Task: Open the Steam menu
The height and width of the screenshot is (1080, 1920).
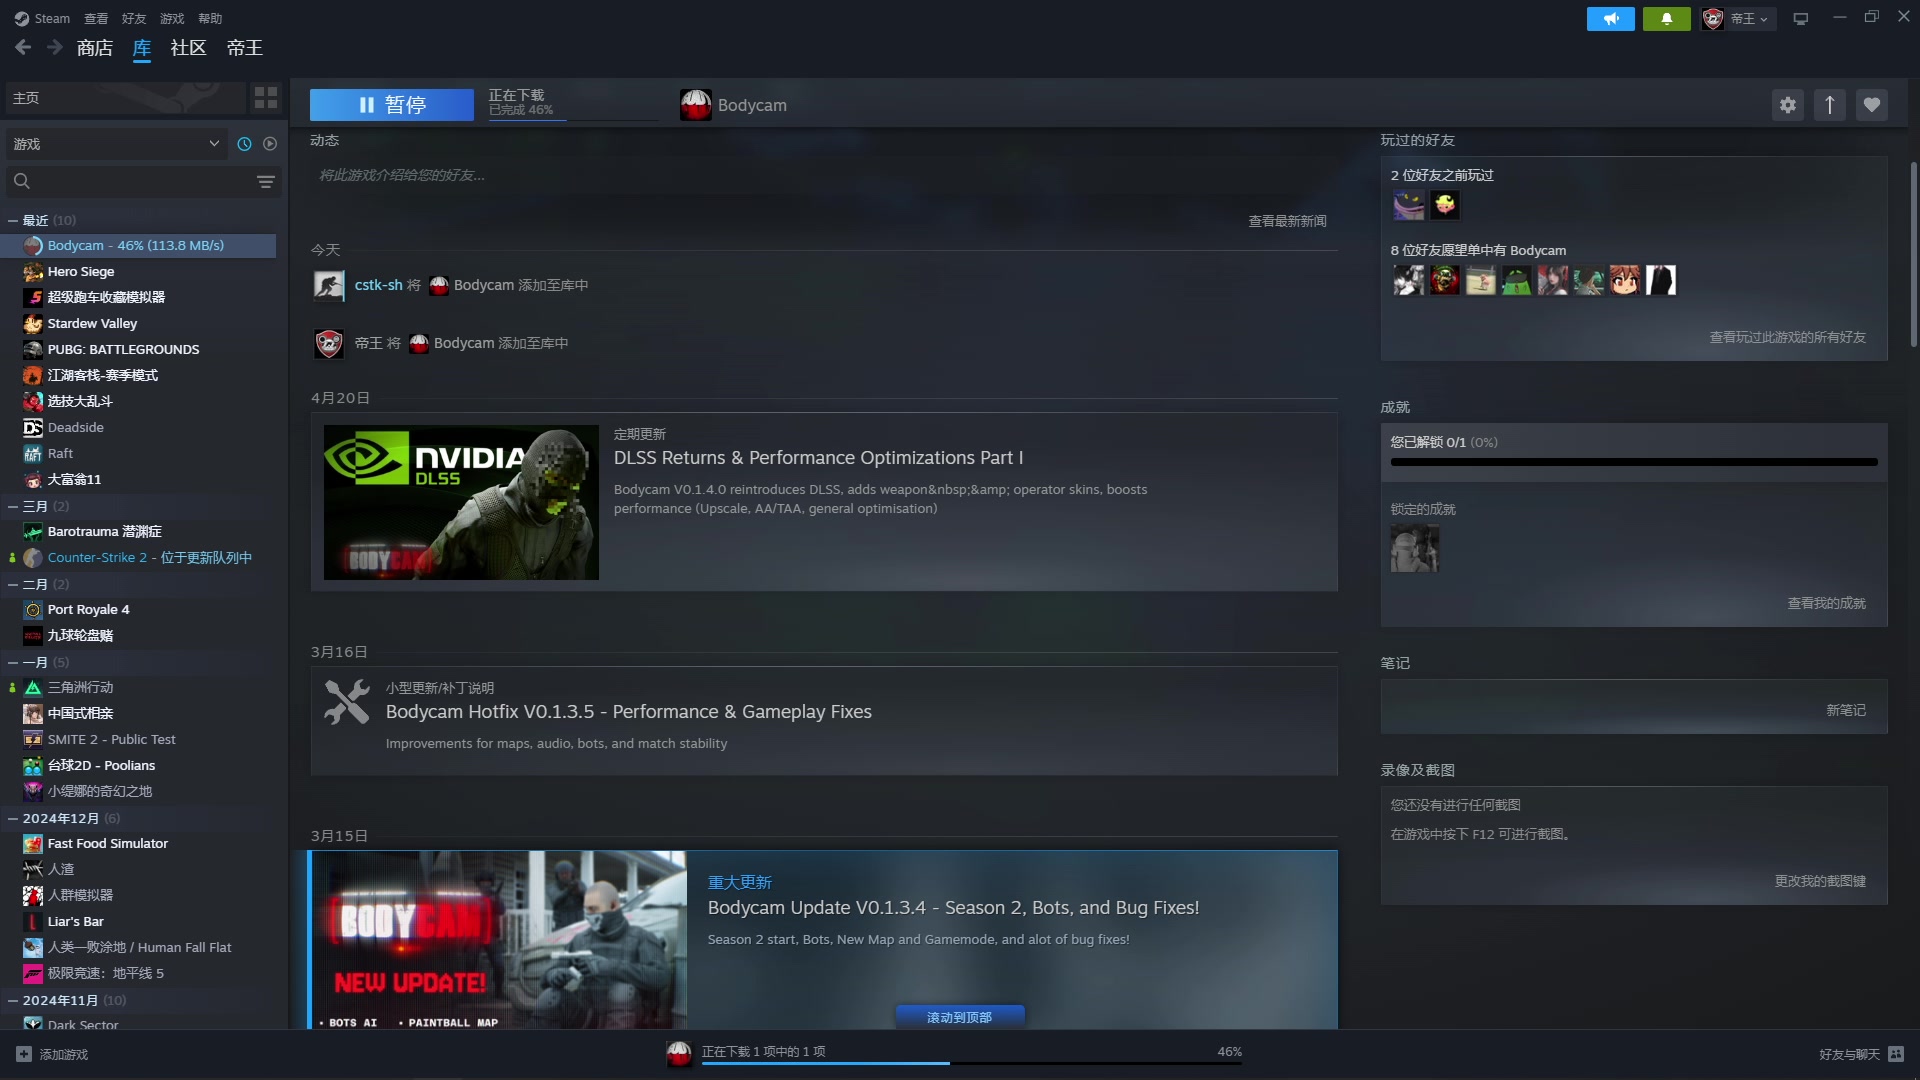Action: (42, 18)
